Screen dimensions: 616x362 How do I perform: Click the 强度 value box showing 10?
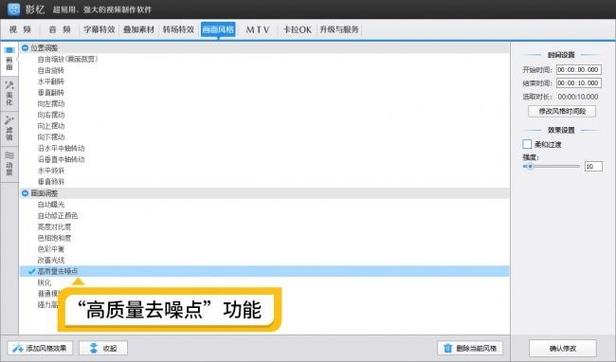[593, 167]
